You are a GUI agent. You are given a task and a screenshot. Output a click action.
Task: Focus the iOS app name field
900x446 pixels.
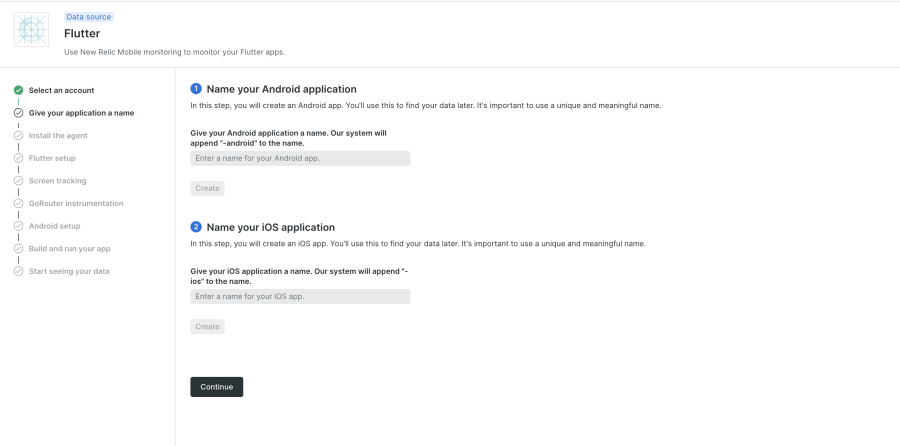click(300, 297)
